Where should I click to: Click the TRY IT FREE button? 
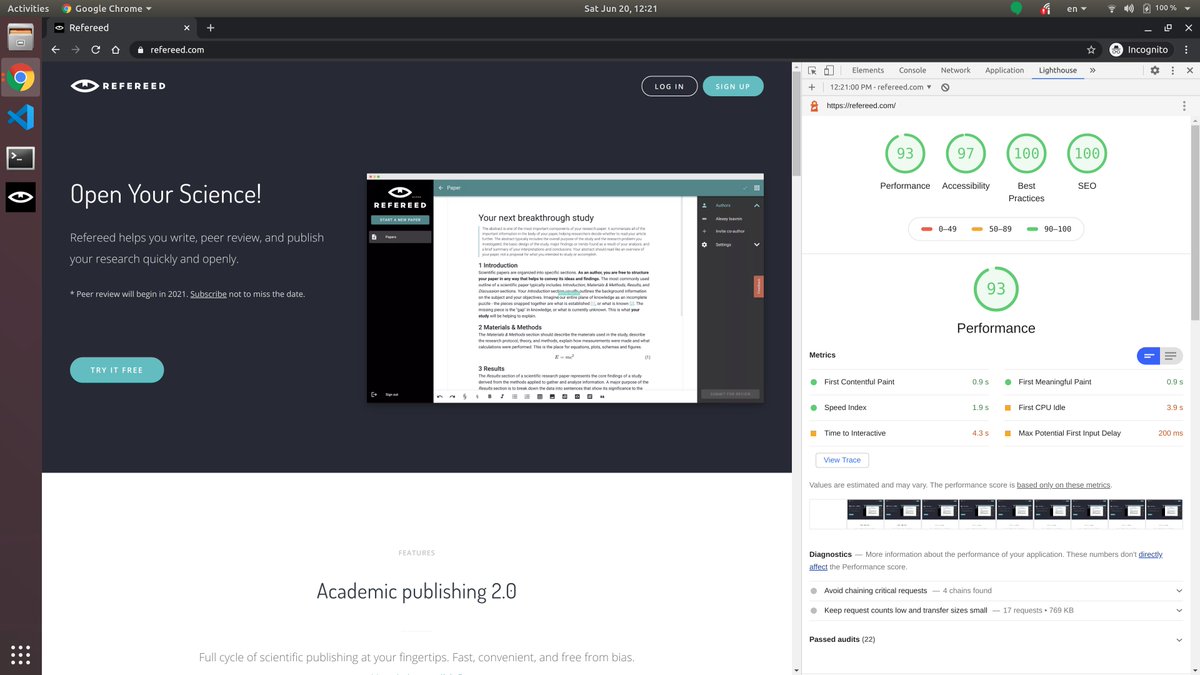click(x=117, y=369)
